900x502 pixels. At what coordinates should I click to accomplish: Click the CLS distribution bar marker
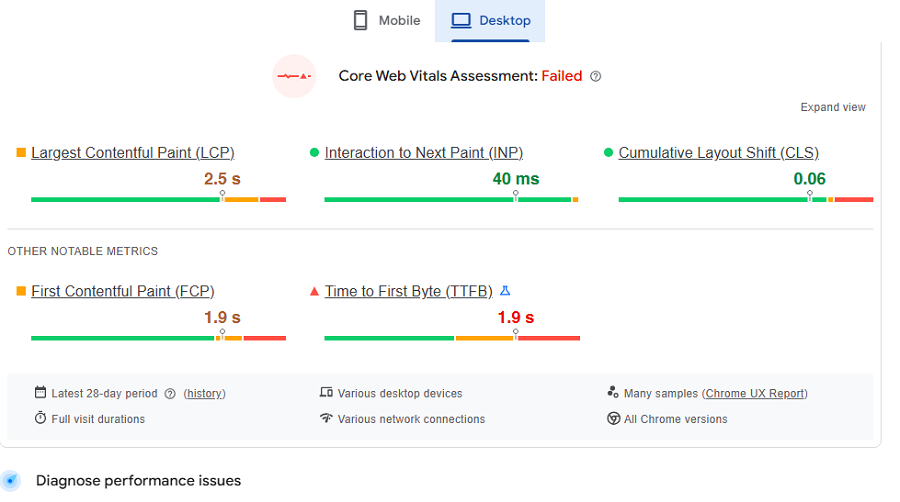(809, 195)
